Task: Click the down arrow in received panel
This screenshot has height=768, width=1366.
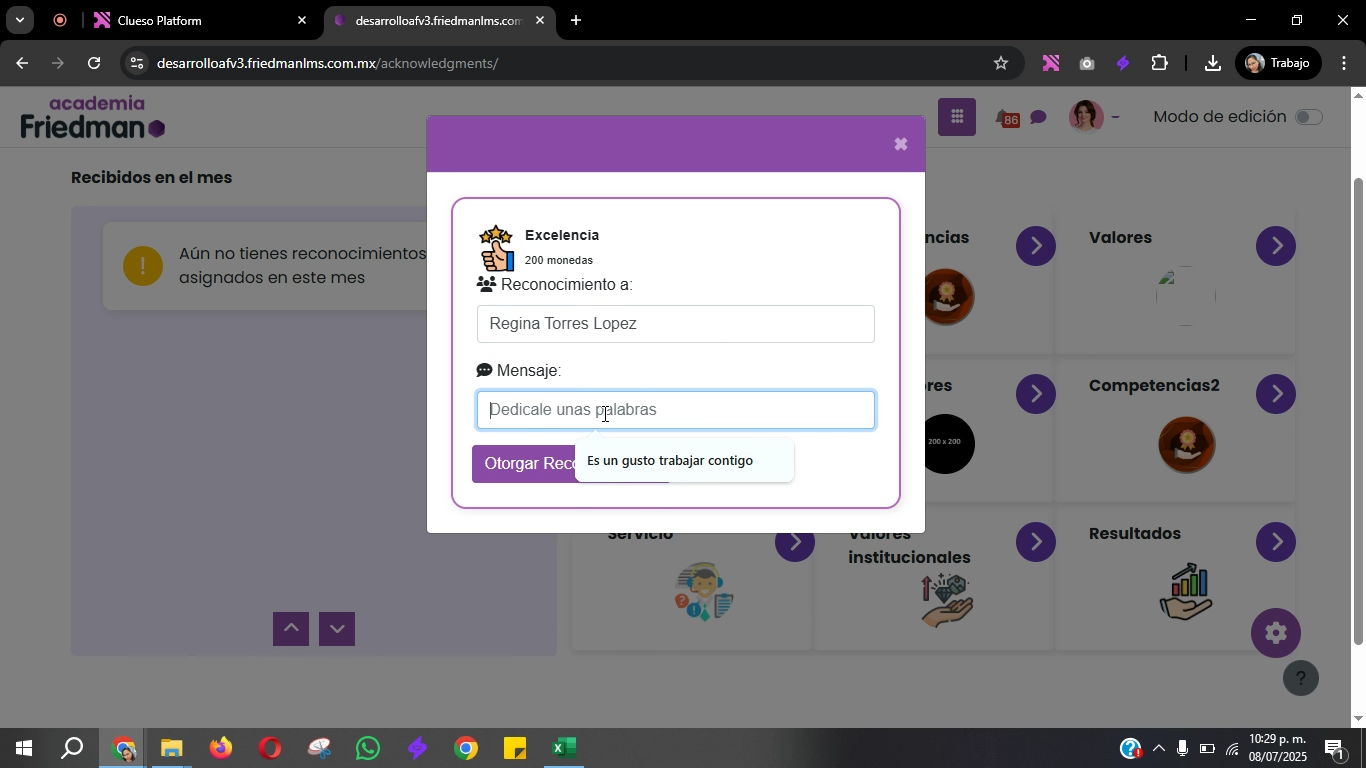Action: (337, 629)
